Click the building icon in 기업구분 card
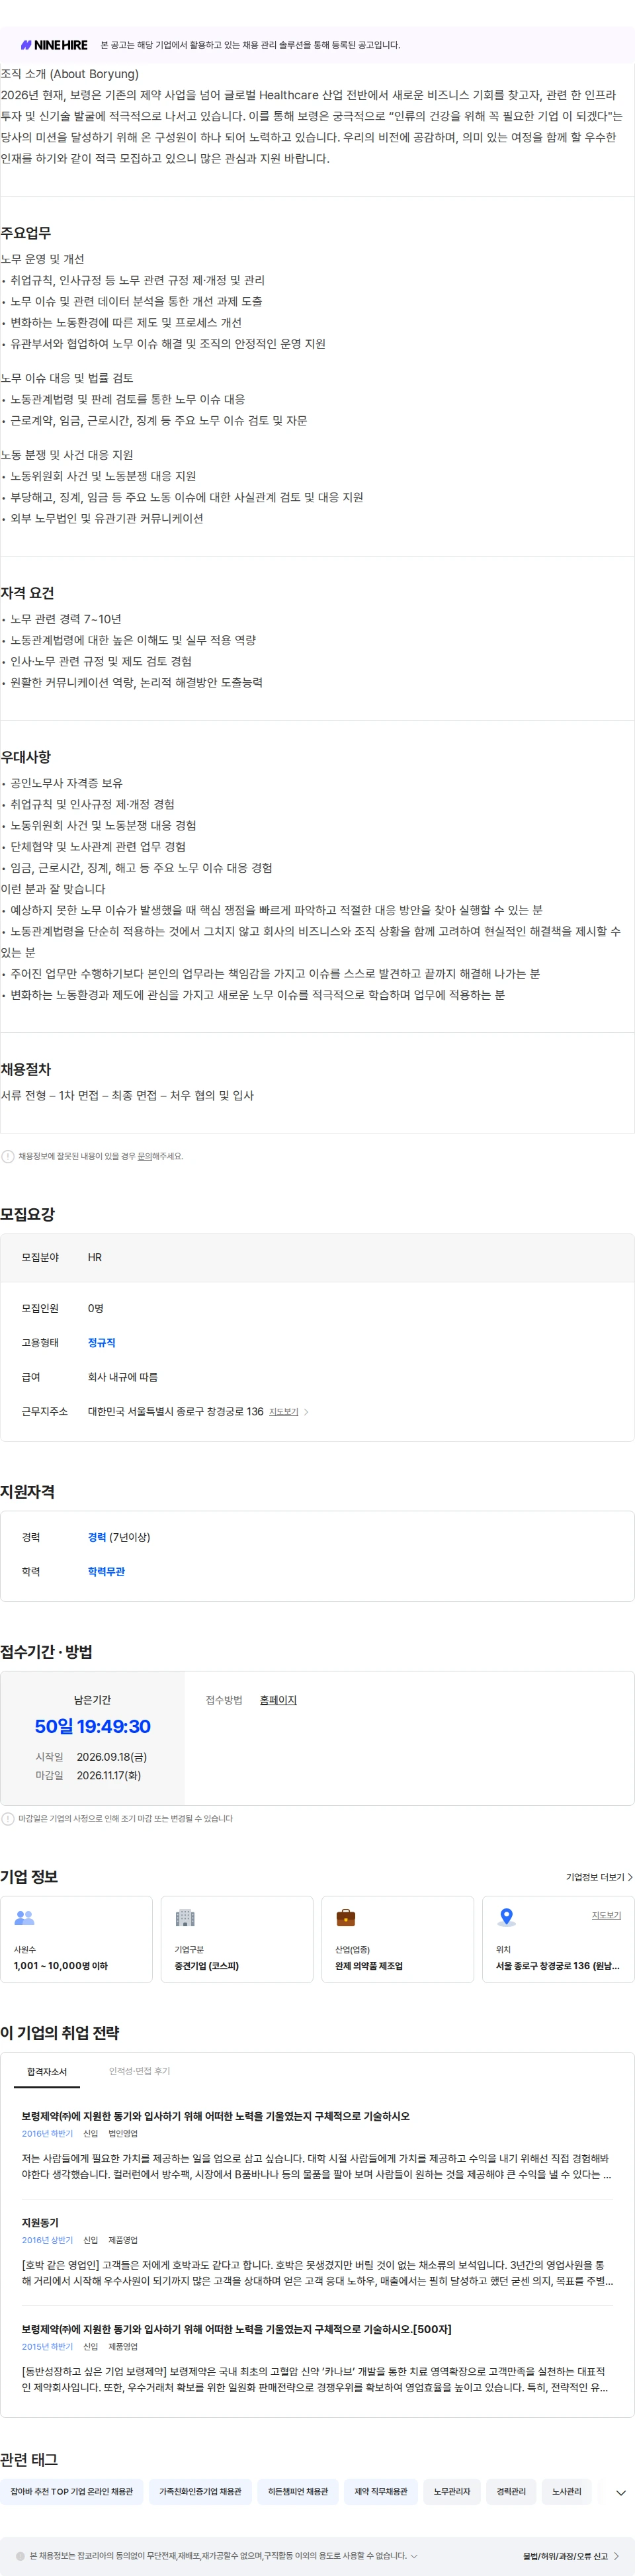This screenshot has height=2576, width=635. click(x=185, y=1918)
